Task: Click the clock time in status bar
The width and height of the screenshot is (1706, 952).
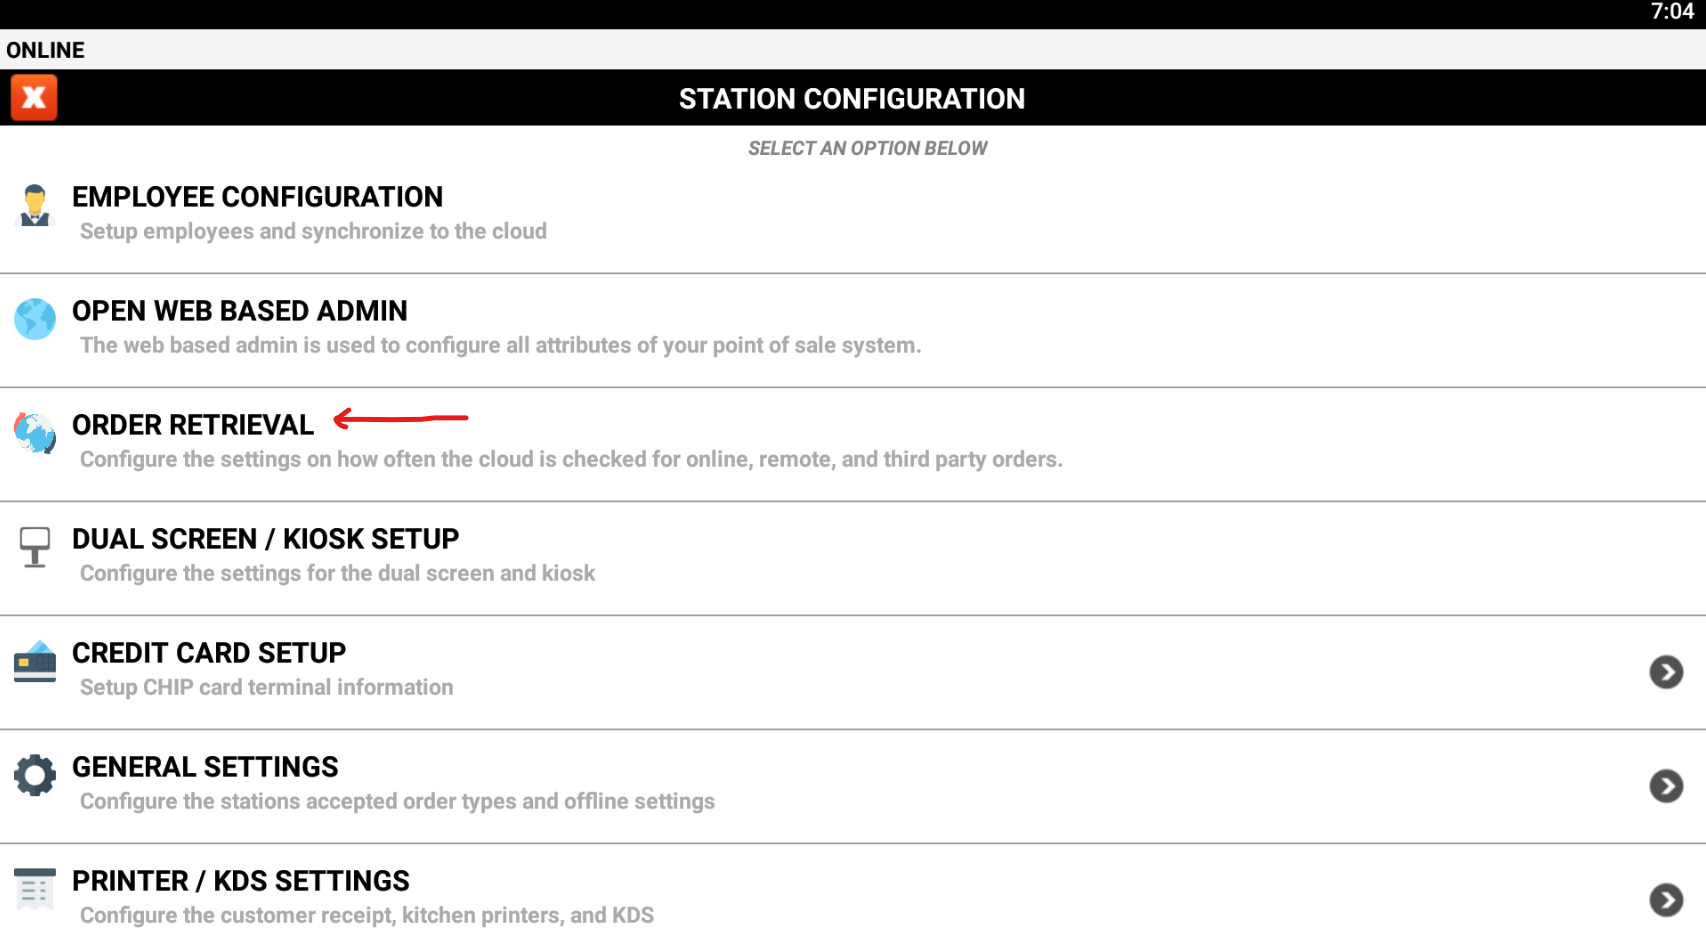Action: coord(1672,12)
